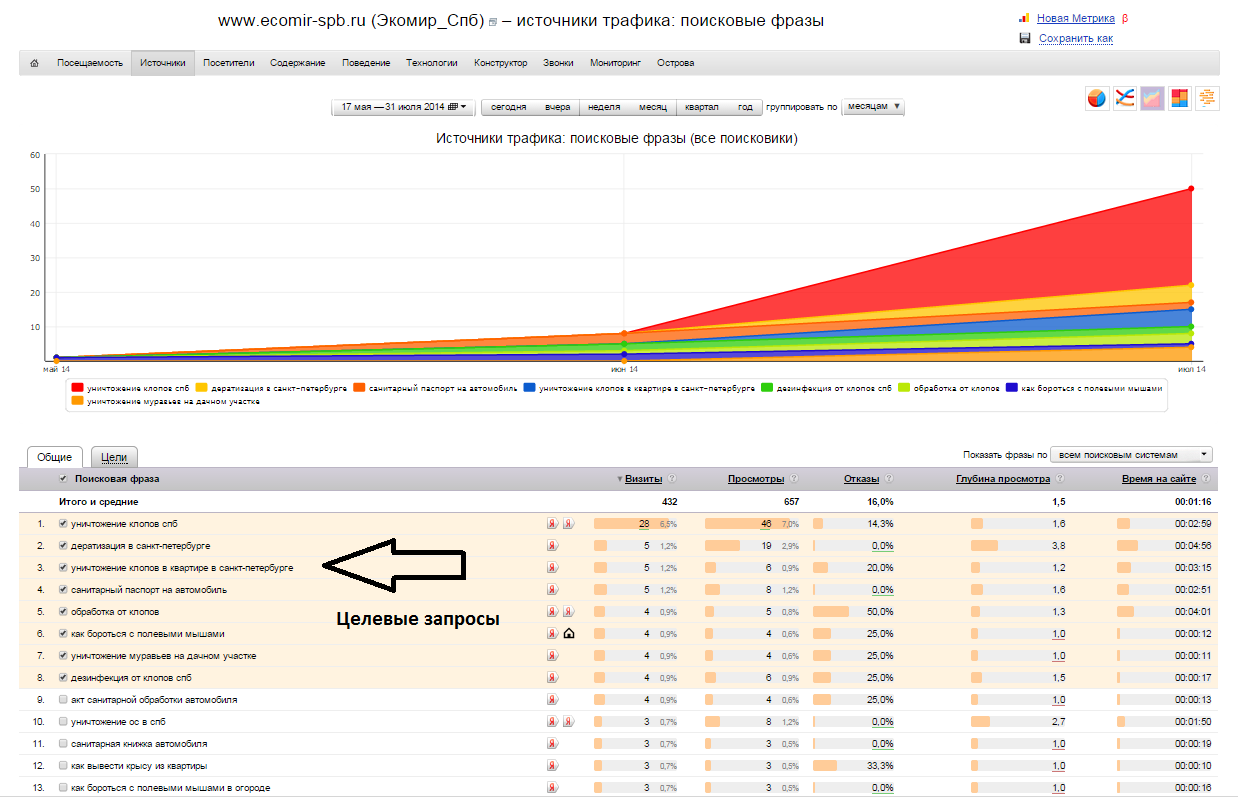1238x797 pixels.
Task: Click the Новая Метрика chart icon
Action: tap(1024, 18)
